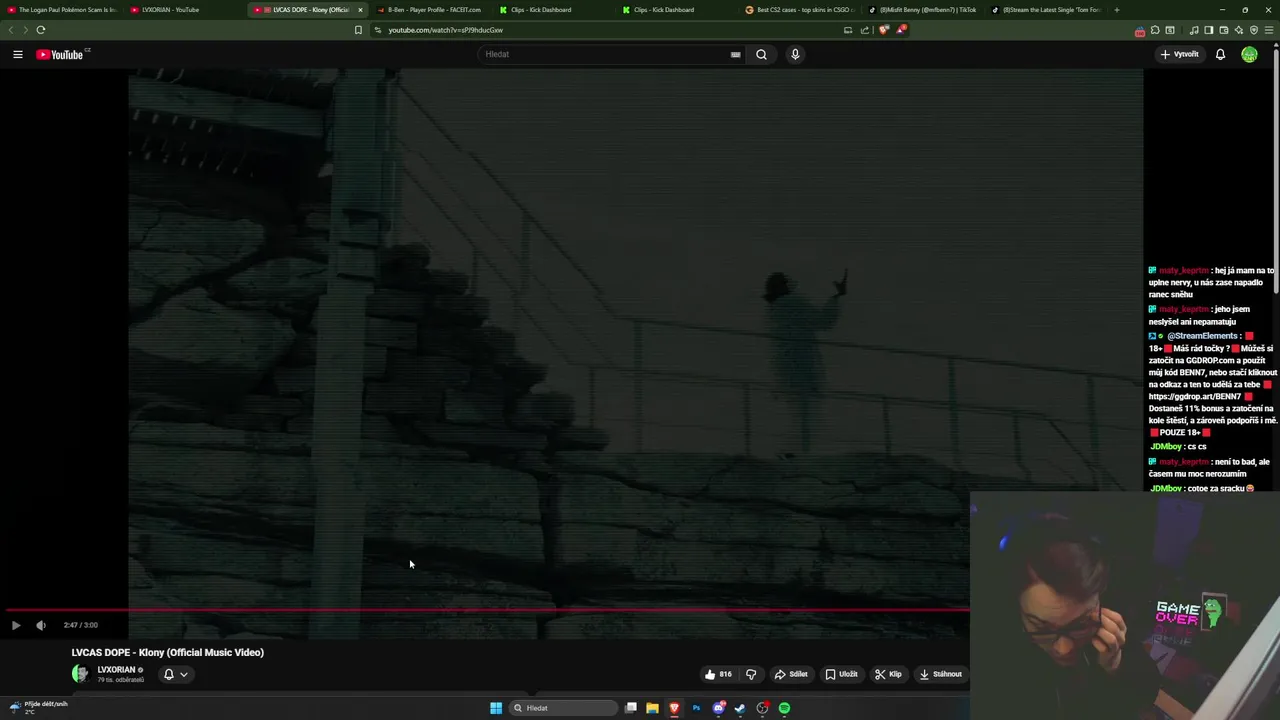Image resolution: width=1280 pixels, height=720 pixels.
Task: Open a new browser tab
Action: tap(1116, 10)
